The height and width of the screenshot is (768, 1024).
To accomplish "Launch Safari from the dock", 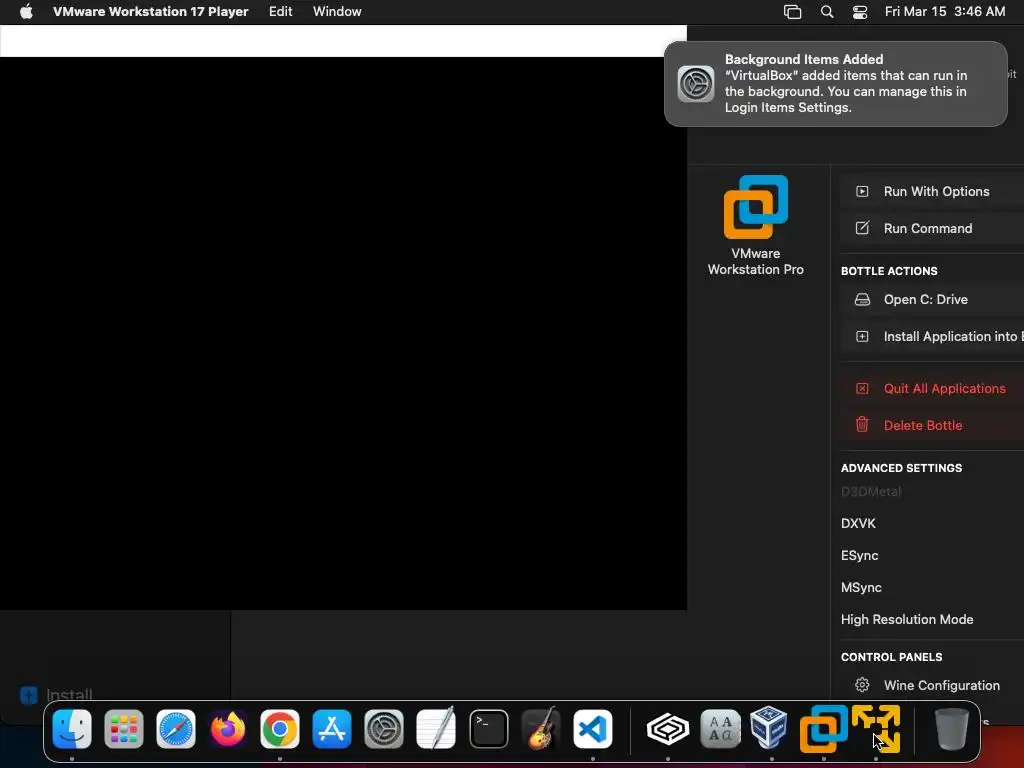I will coord(176,729).
